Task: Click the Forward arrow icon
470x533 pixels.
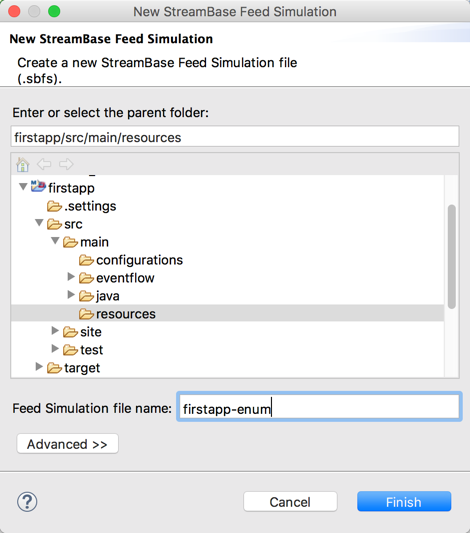Action: pos(66,164)
